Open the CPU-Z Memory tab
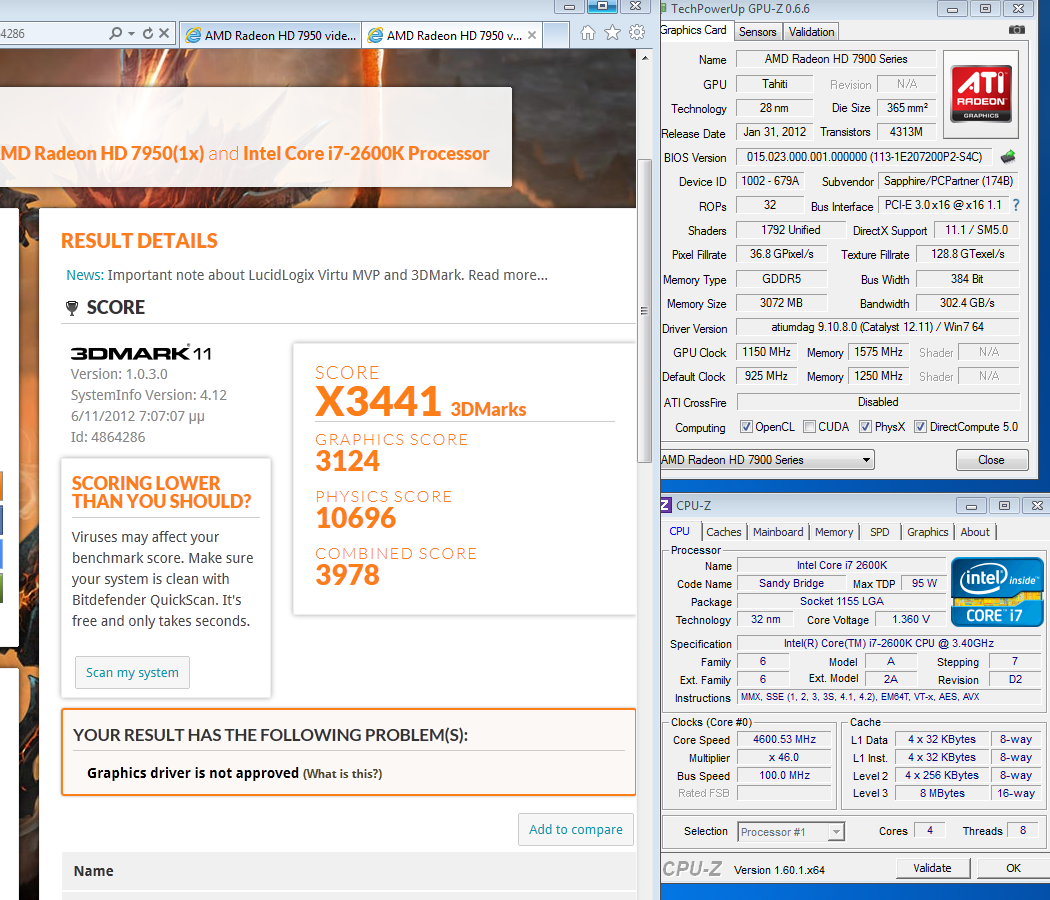The width and height of the screenshot is (1050, 900). [x=834, y=532]
